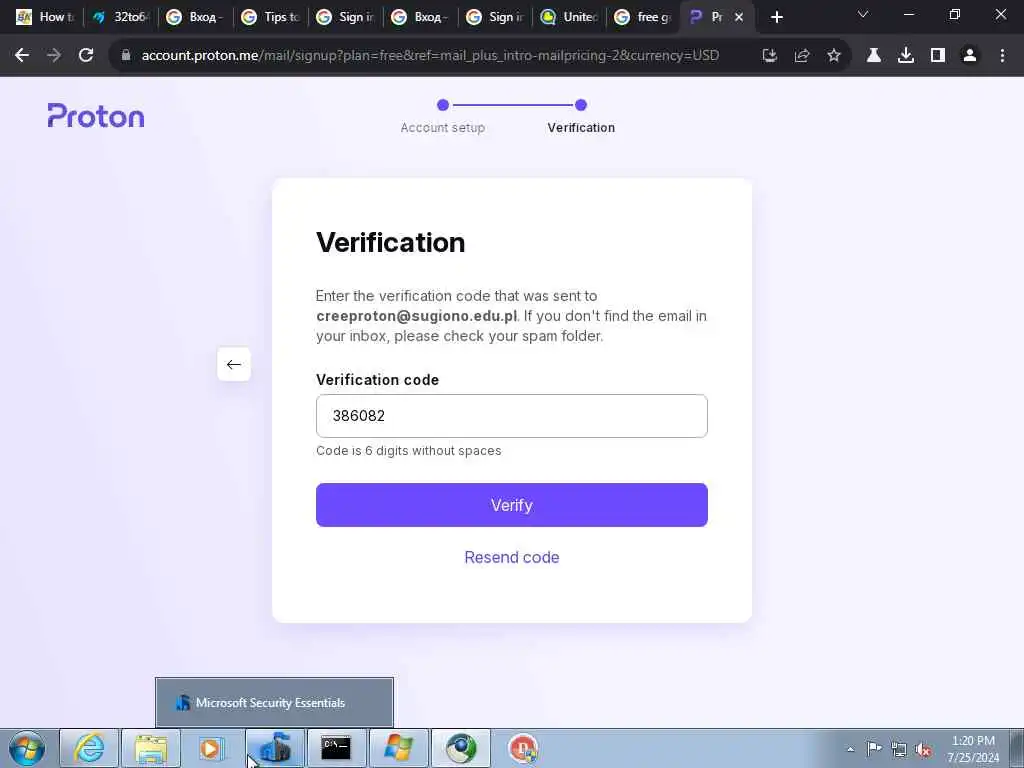Open Windows Explorer folder from the taskbar
1024x768 pixels.
coord(151,748)
